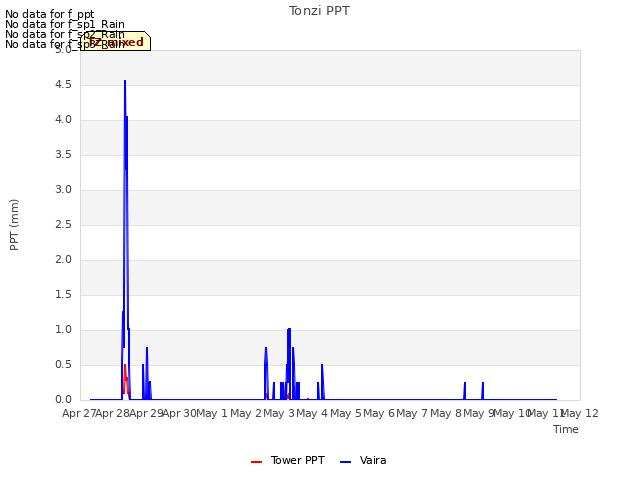Click the May 5 x-axis date label
The height and width of the screenshot is (480, 640).
(346, 413)
